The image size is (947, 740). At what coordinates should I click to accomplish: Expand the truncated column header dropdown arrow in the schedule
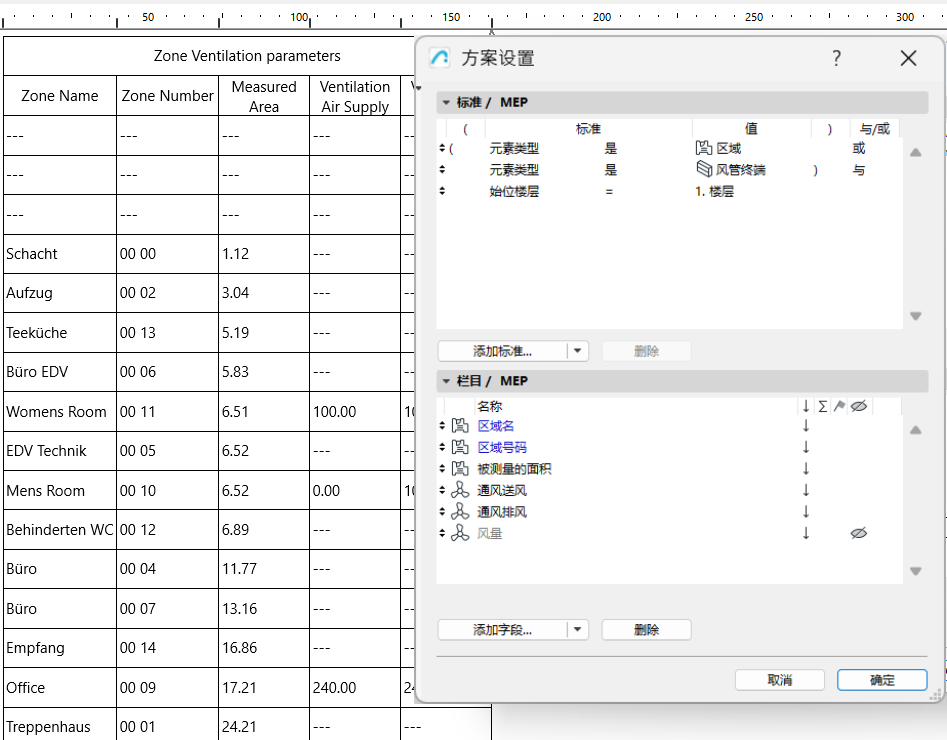coord(417,88)
